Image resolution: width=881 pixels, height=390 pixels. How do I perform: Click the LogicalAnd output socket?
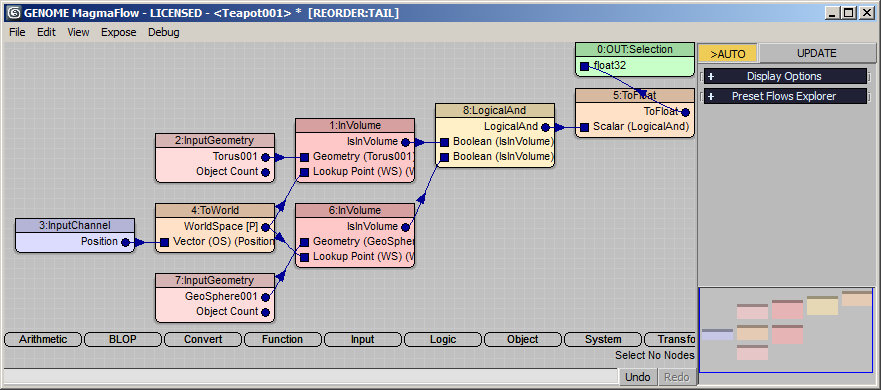(546, 127)
